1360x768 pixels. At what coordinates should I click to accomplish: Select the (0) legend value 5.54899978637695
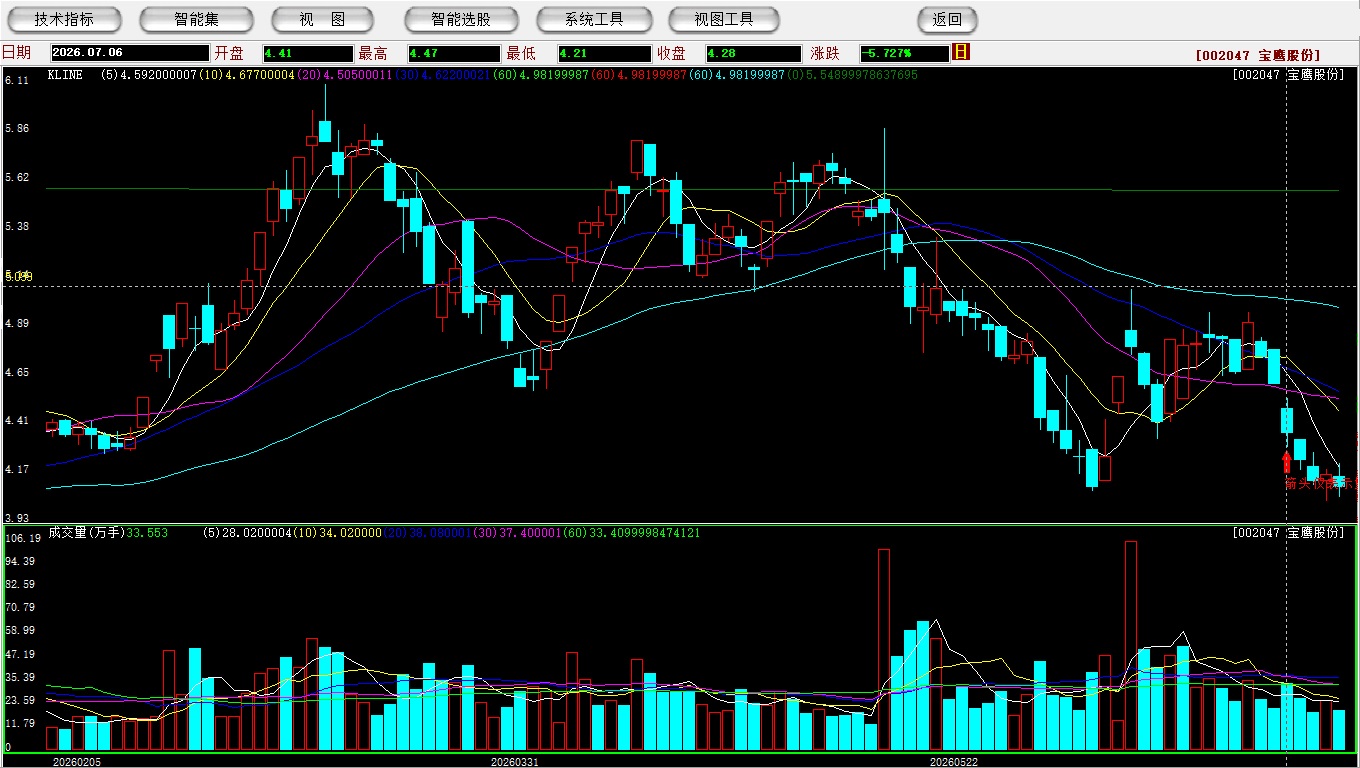pyautogui.click(x=853, y=75)
